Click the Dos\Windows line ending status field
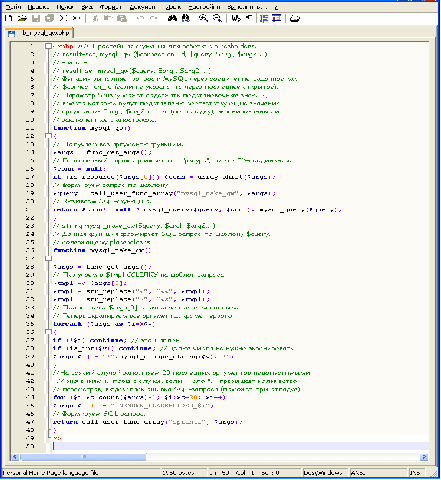The image size is (441, 480). 325,473
